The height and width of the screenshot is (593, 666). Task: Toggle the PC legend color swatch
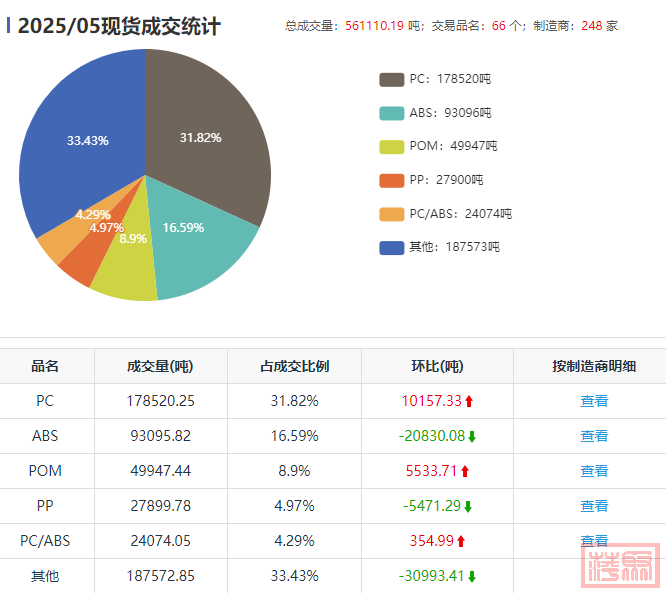pos(391,79)
